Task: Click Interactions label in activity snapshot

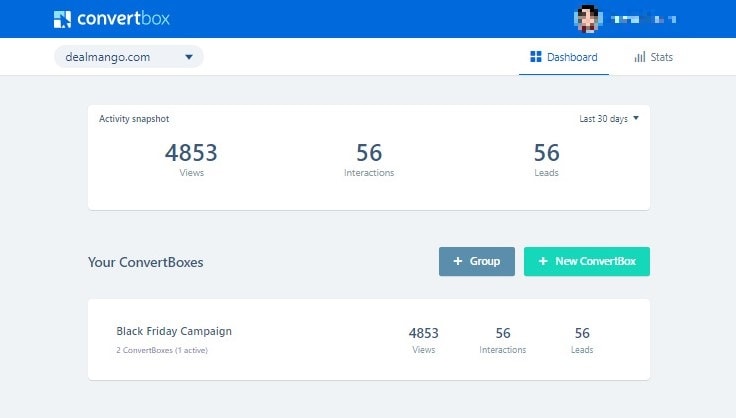Action: tap(369, 173)
